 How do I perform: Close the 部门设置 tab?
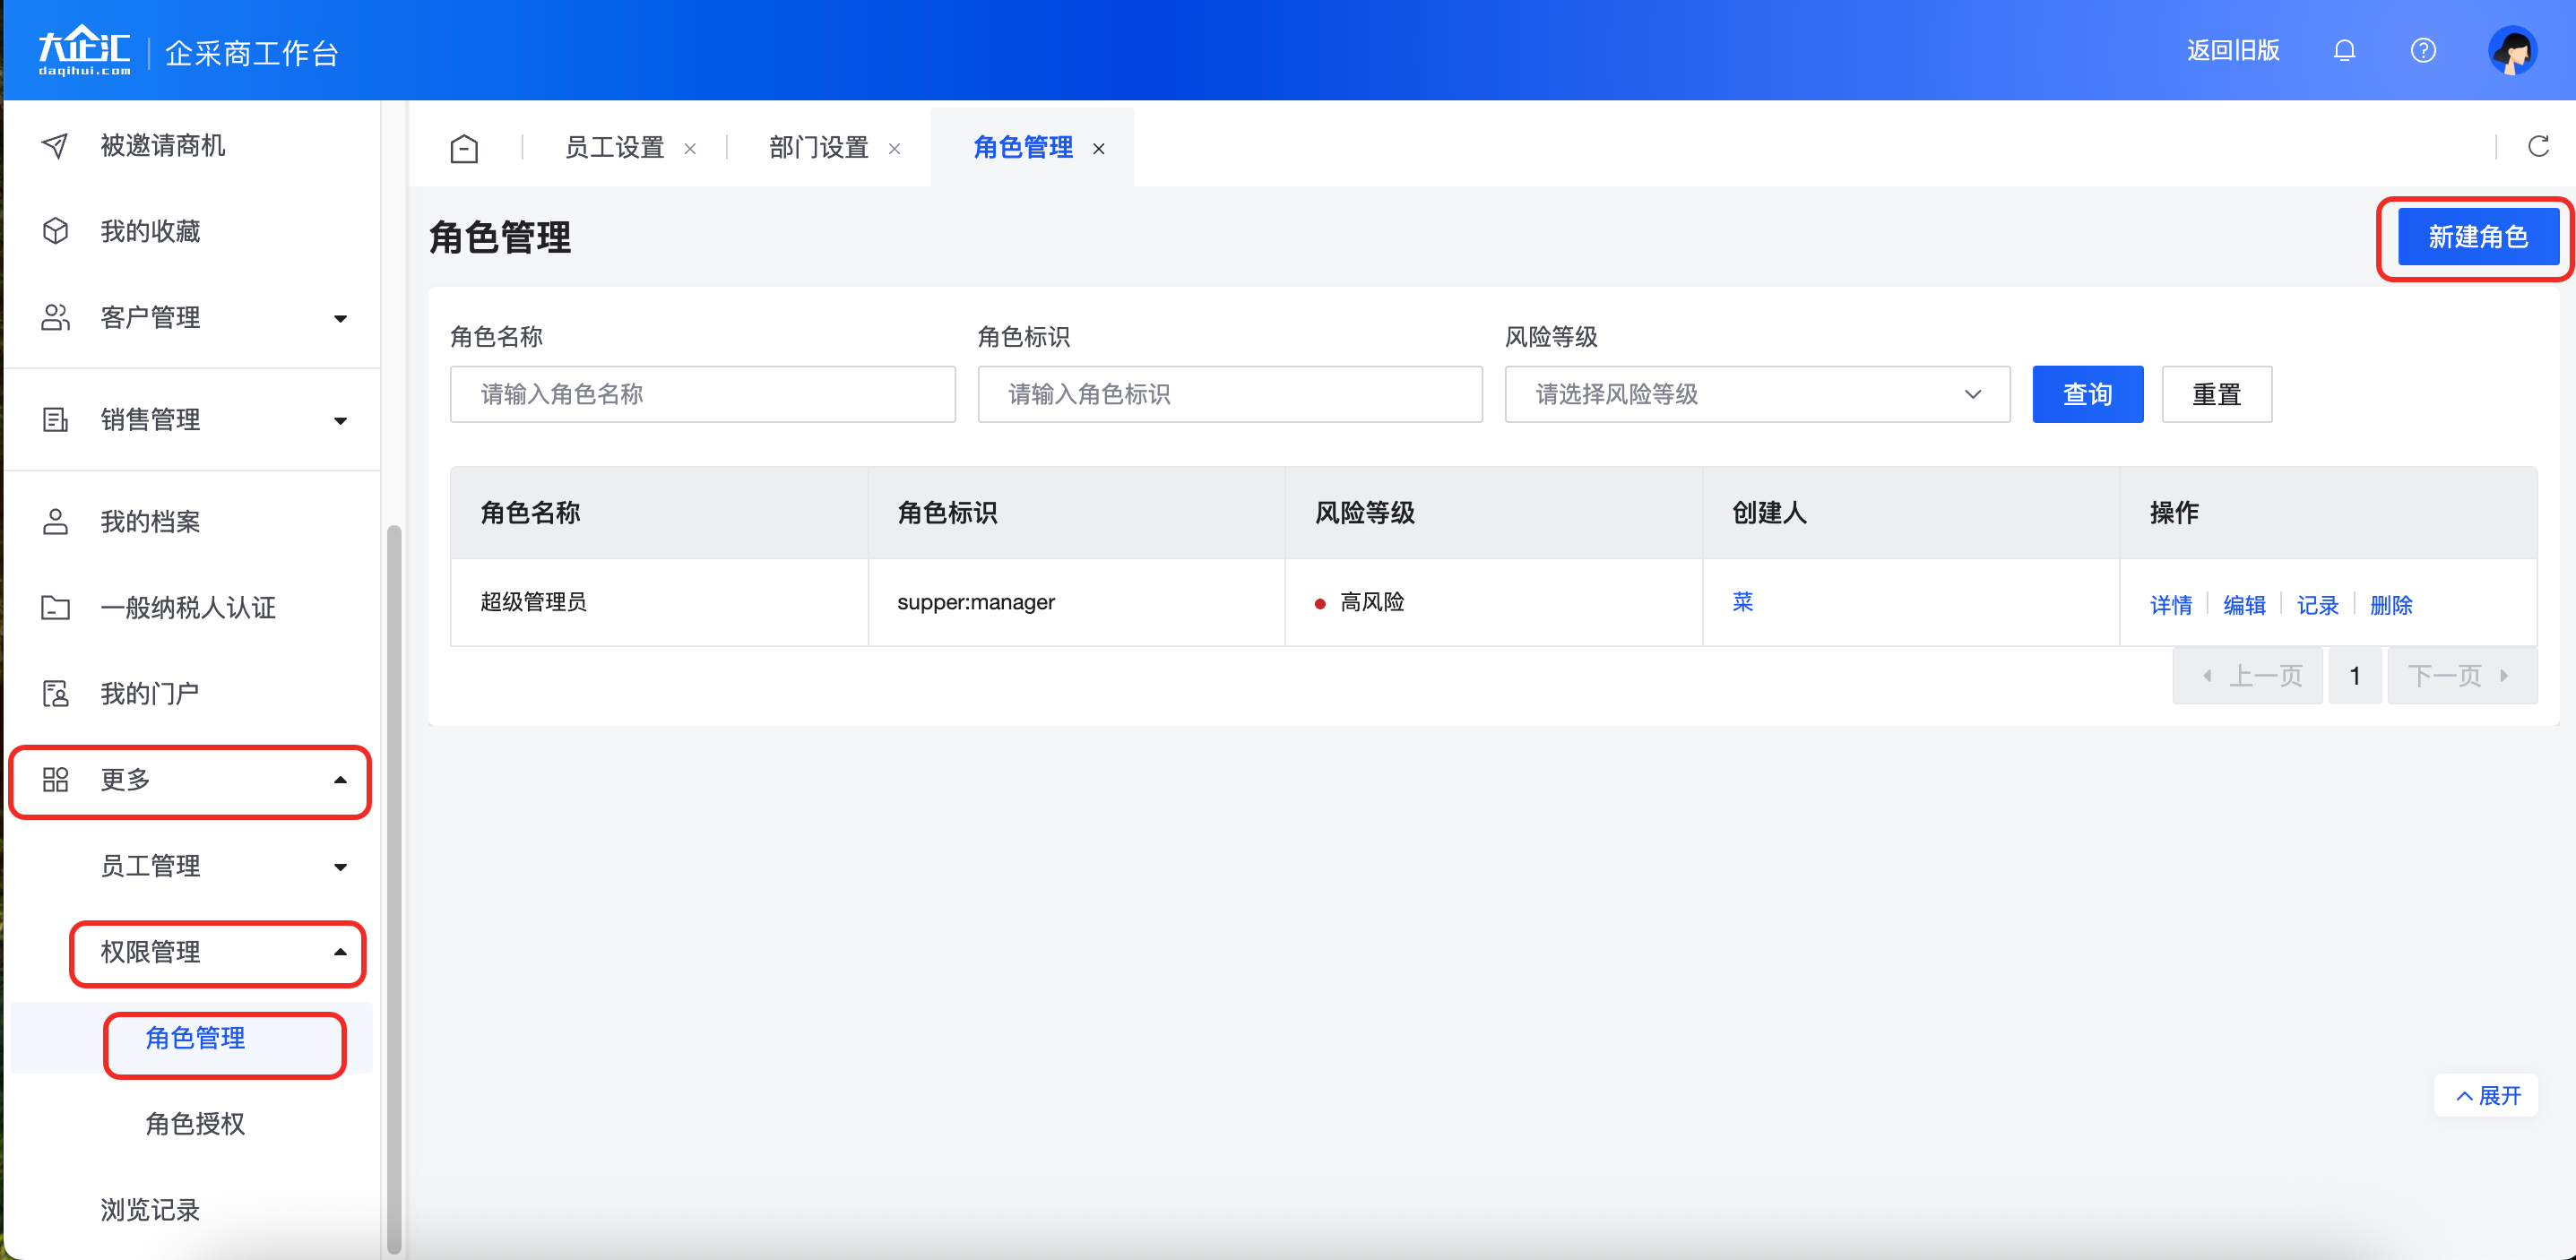pos(894,149)
